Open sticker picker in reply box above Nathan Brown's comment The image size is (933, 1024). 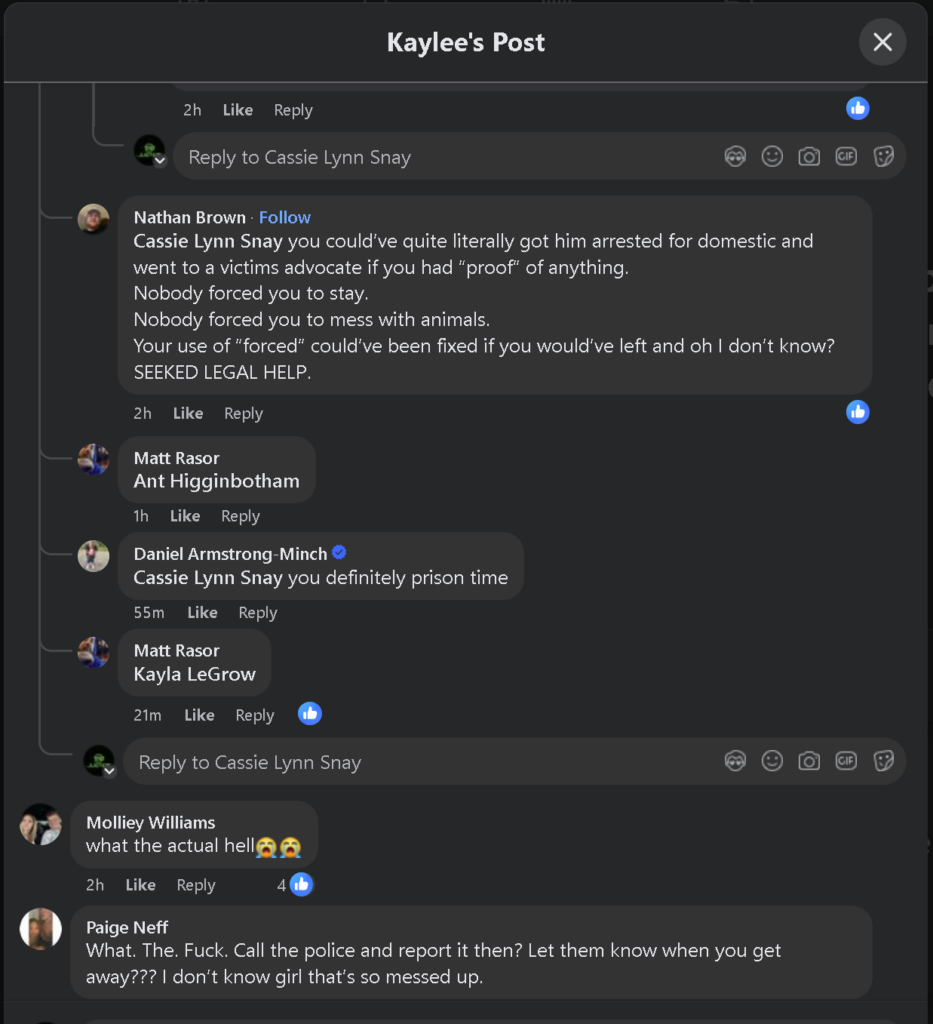883,157
